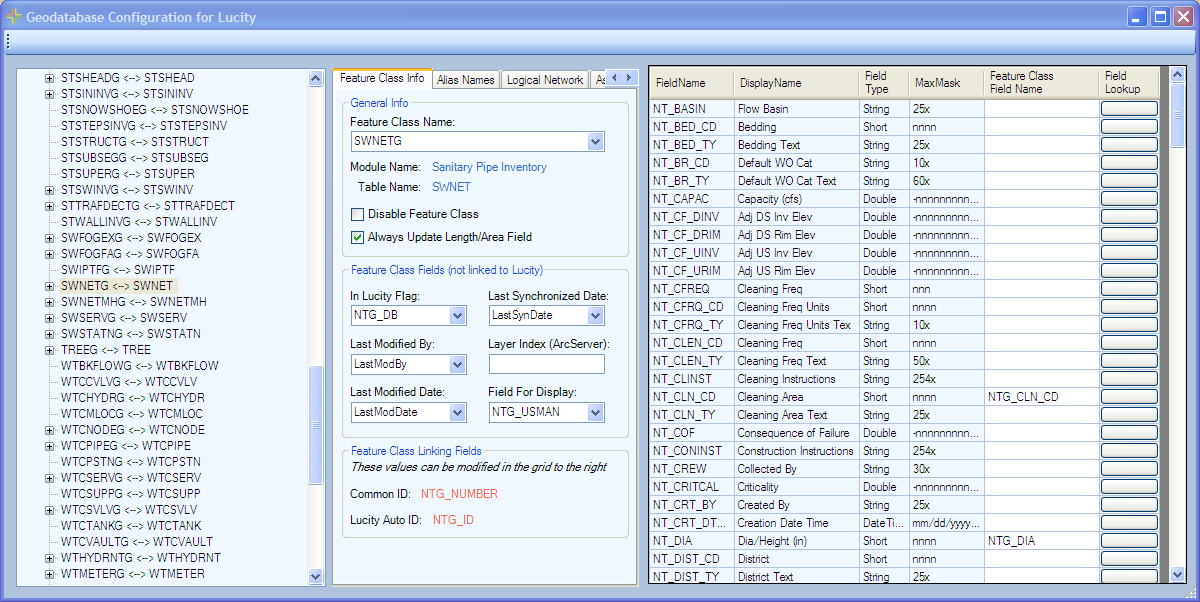
Task: Sort by FieldName column header
Action: point(691,83)
